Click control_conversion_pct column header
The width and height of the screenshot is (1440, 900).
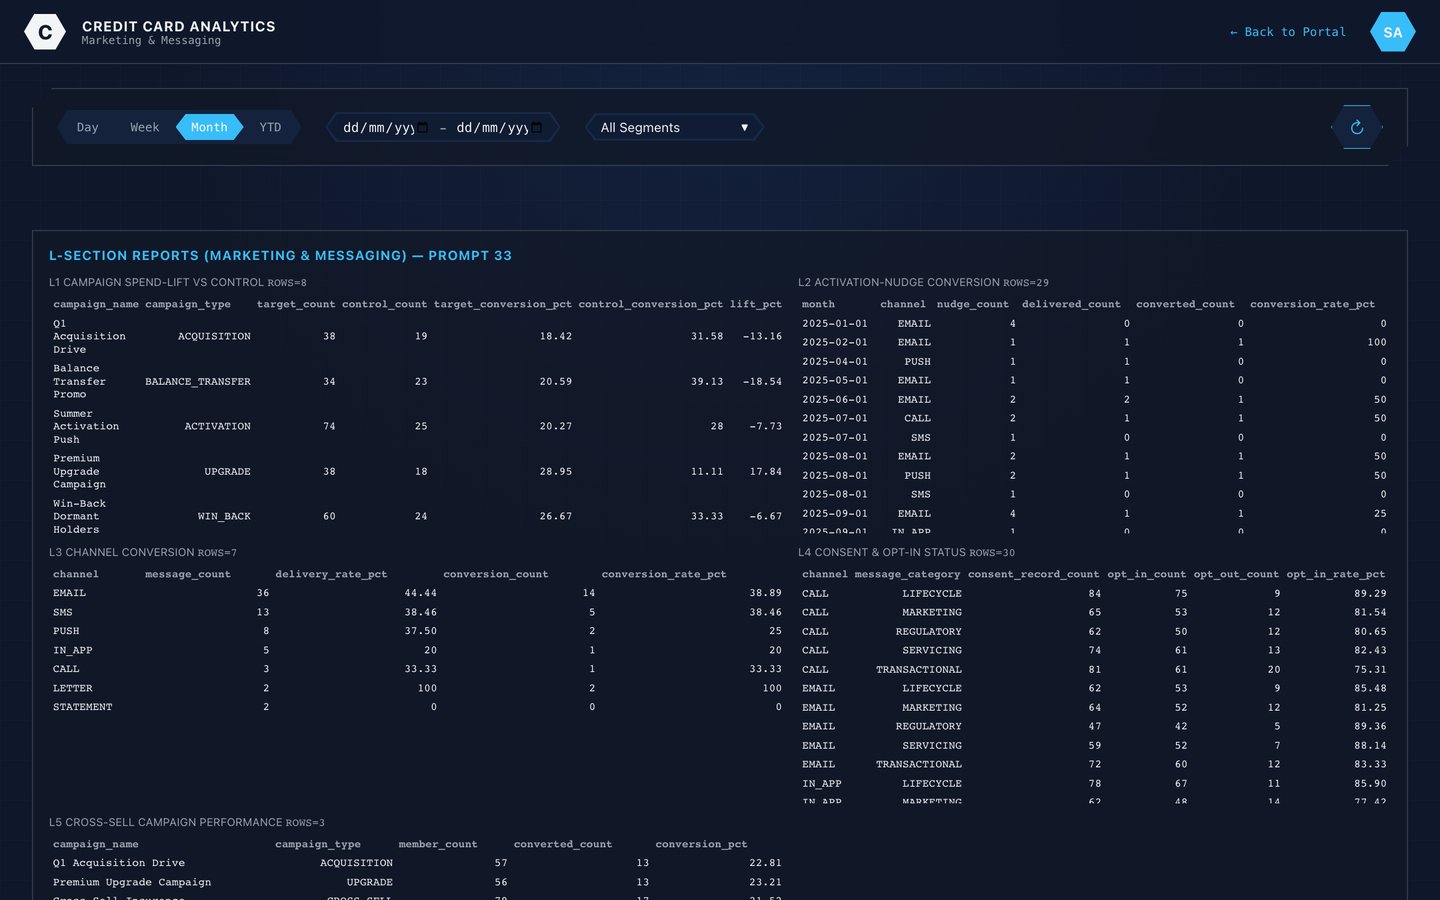pyautogui.click(x=651, y=304)
